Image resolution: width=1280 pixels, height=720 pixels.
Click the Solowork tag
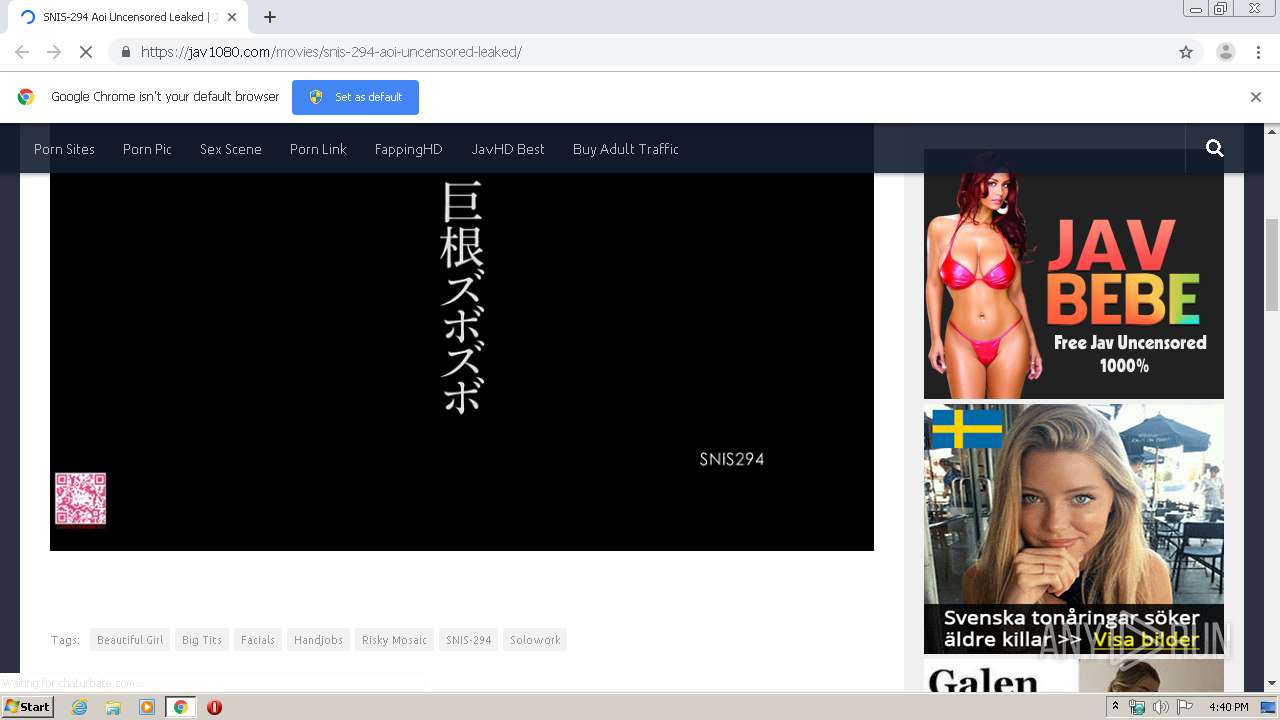[x=535, y=640]
